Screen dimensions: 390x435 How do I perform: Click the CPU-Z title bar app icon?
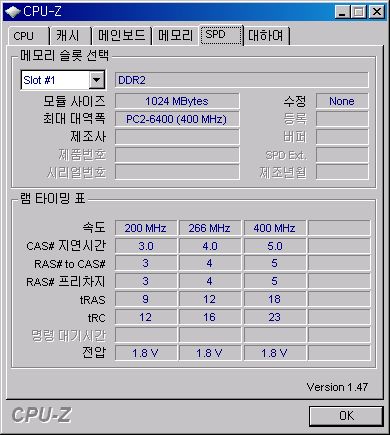(x=13, y=12)
